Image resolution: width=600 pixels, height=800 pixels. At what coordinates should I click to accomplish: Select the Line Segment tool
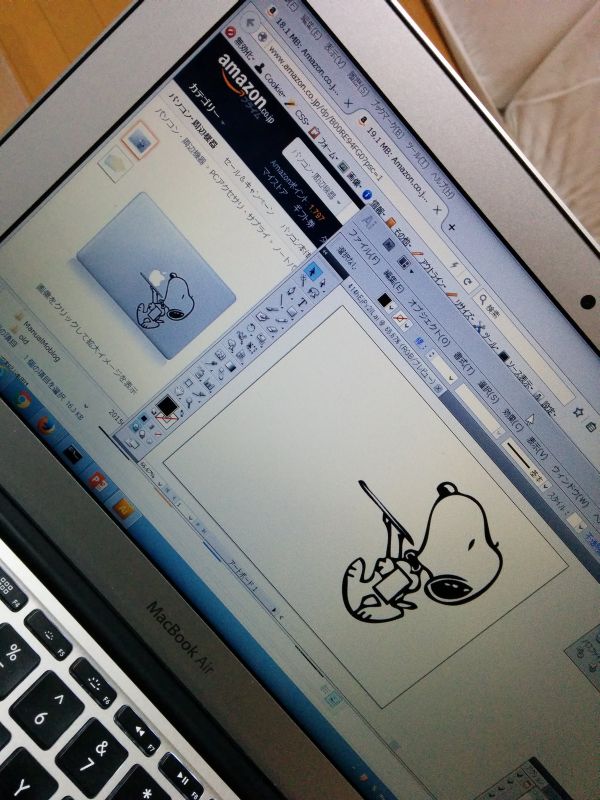coord(280,300)
